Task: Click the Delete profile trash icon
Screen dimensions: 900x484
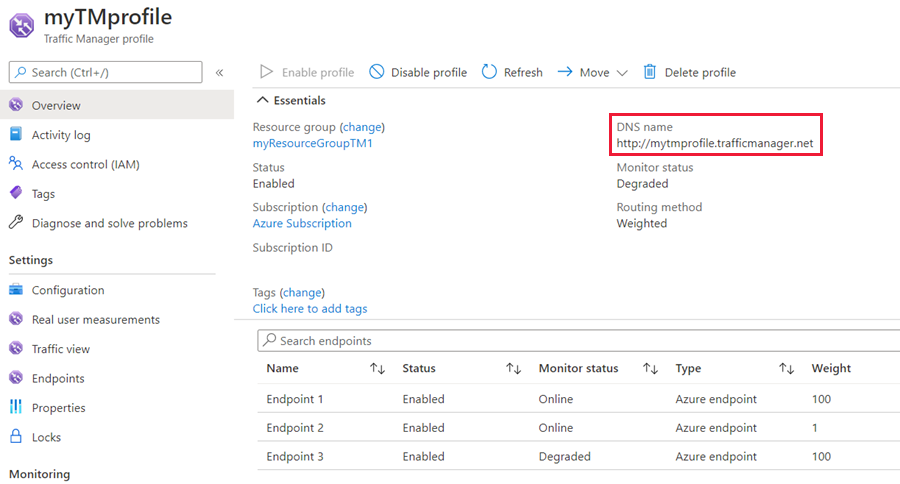Action: pos(650,72)
